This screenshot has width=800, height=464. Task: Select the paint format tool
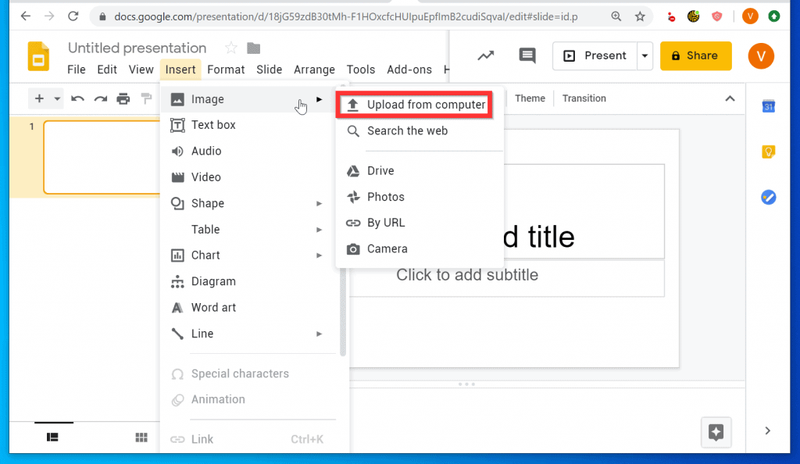click(x=146, y=99)
